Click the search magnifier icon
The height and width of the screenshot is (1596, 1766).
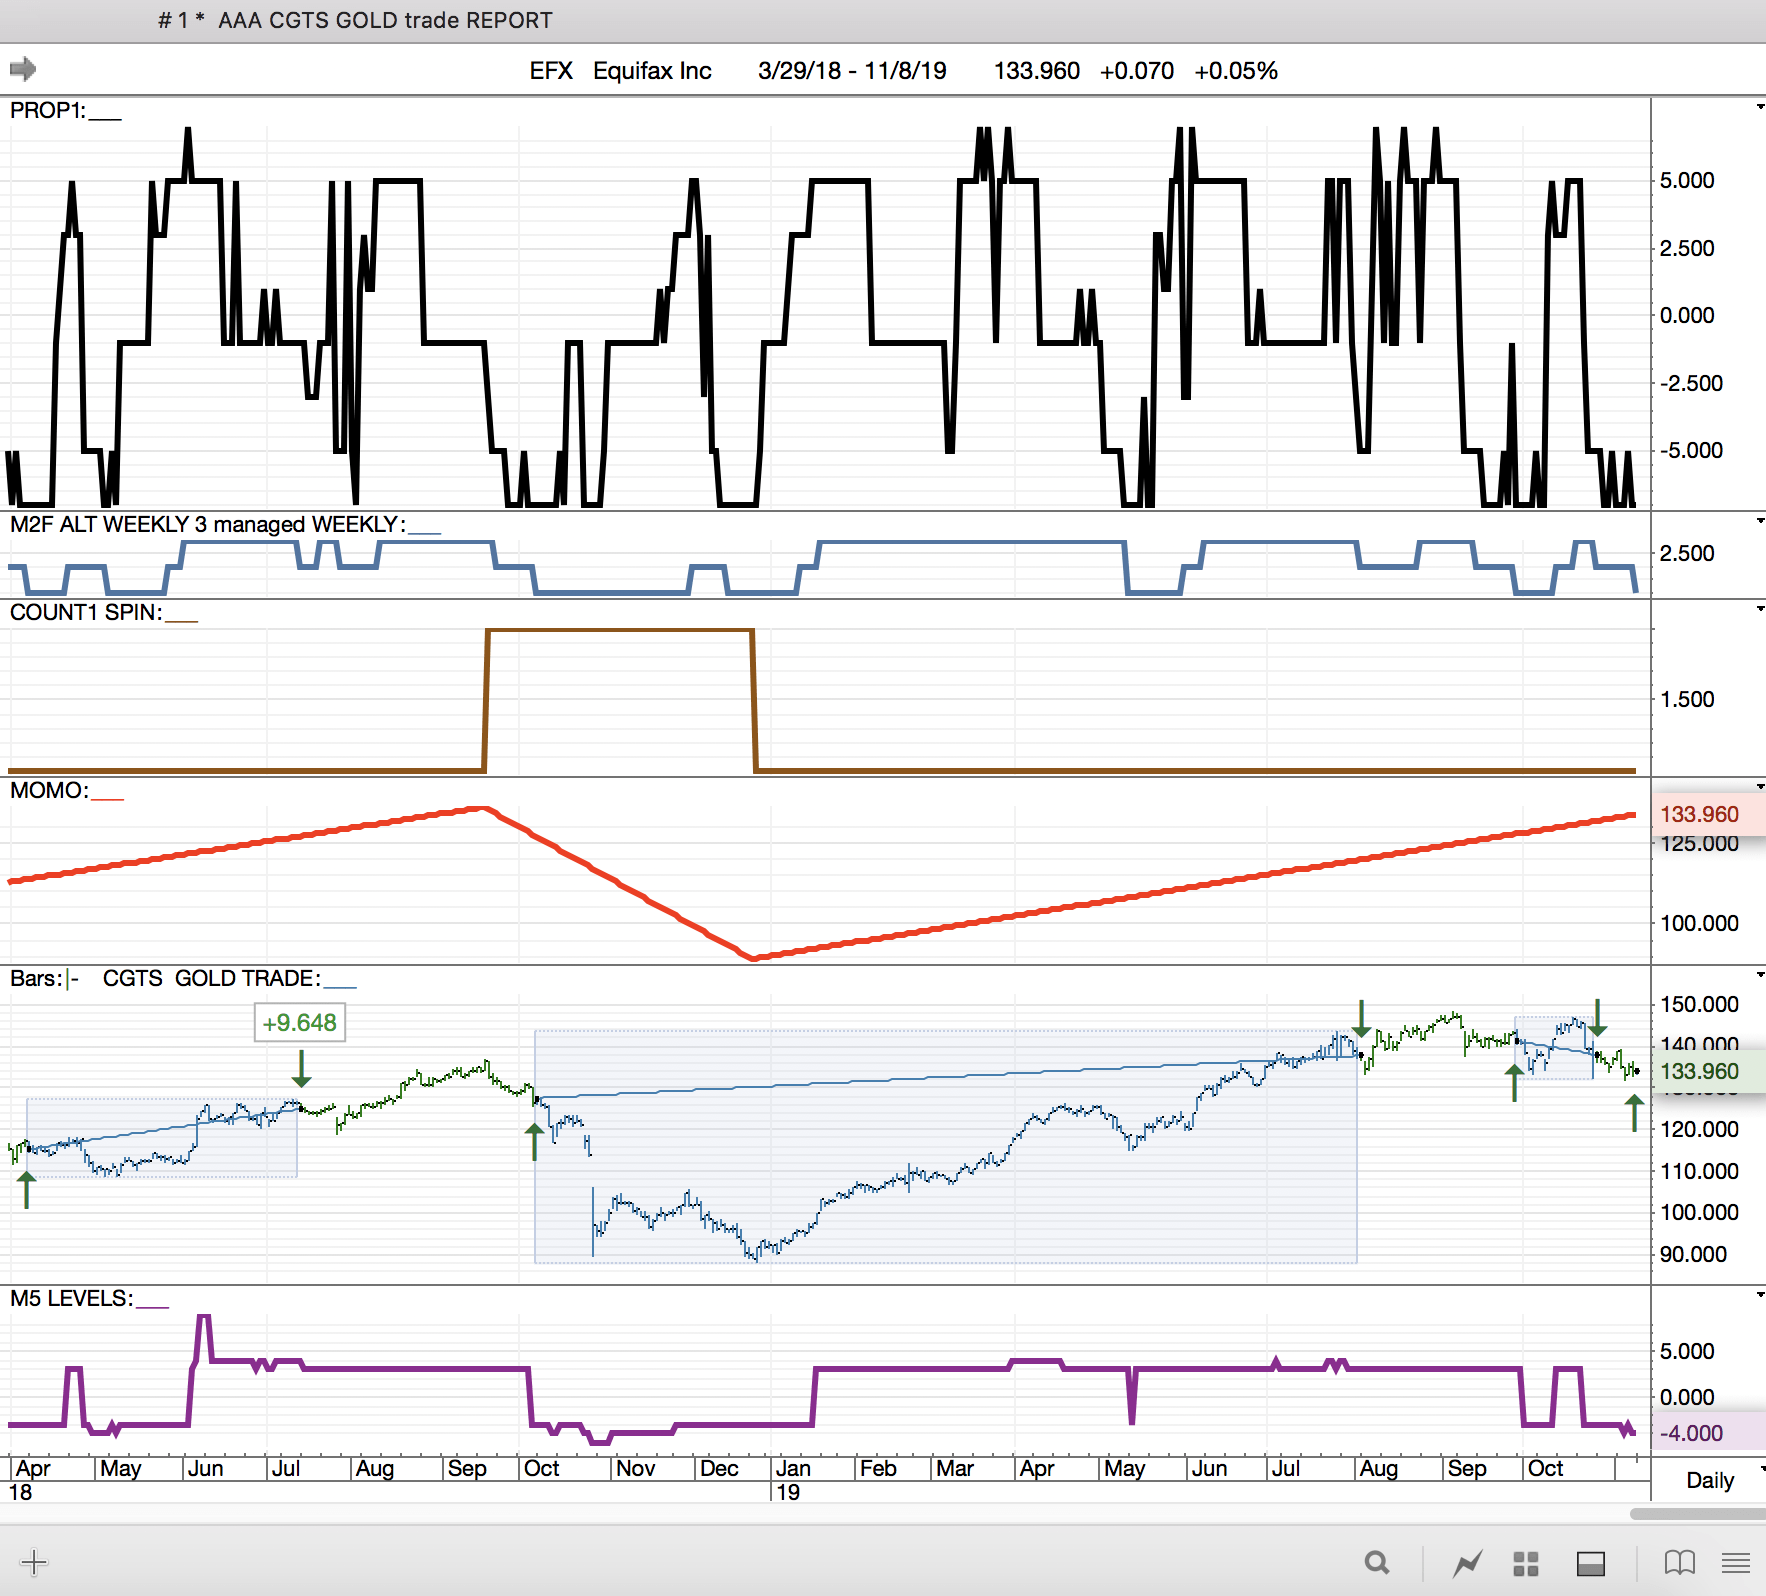pyautogui.click(x=1377, y=1562)
